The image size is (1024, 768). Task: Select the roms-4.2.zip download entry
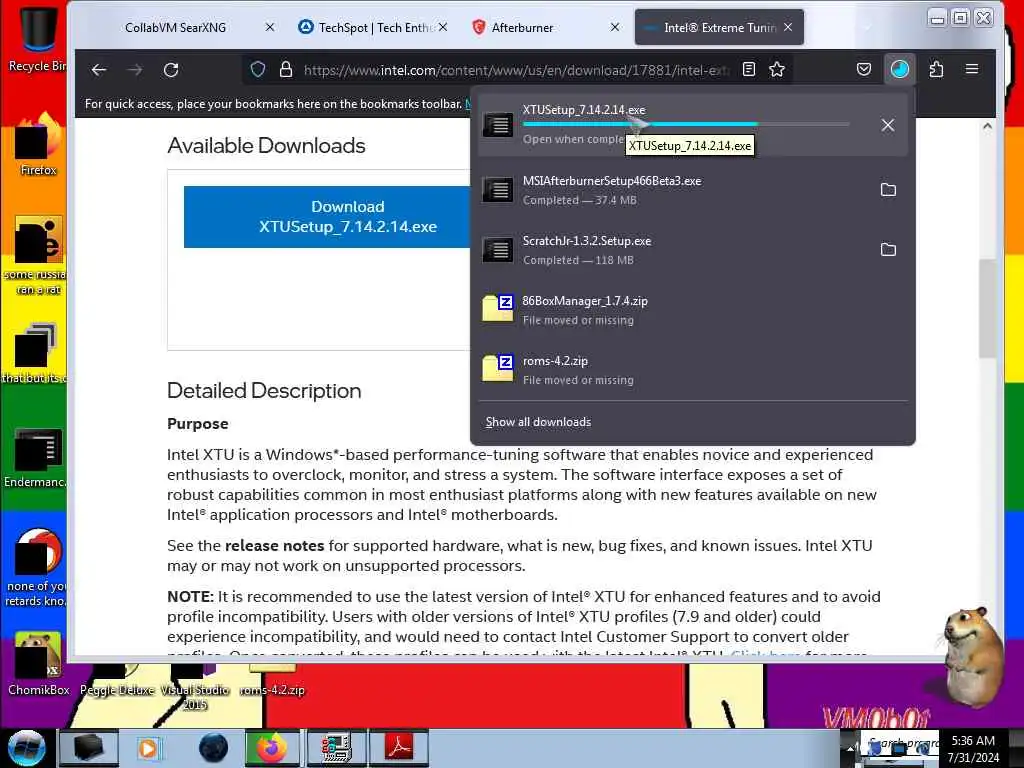tap(692, 370)
